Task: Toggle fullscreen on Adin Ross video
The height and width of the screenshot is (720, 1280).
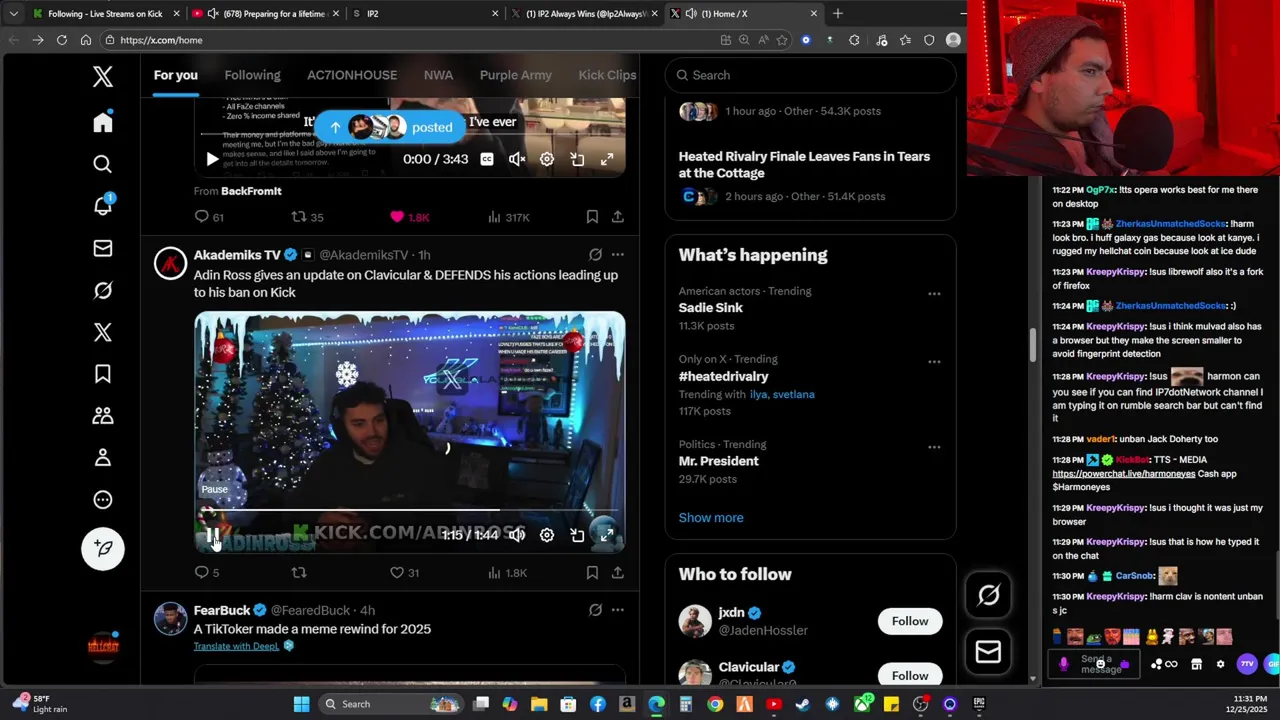Action: point(607,535)
